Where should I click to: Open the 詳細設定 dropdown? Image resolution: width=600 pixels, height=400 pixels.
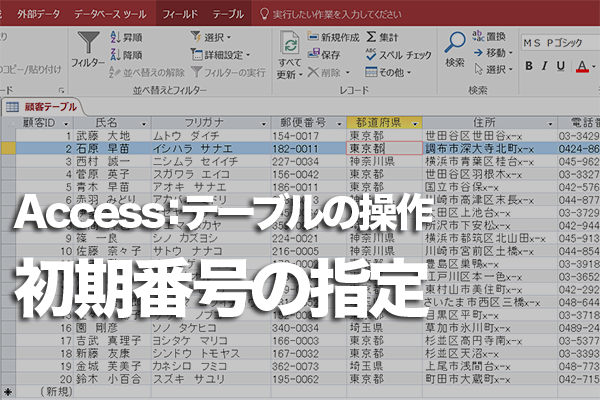click(220, 55)
